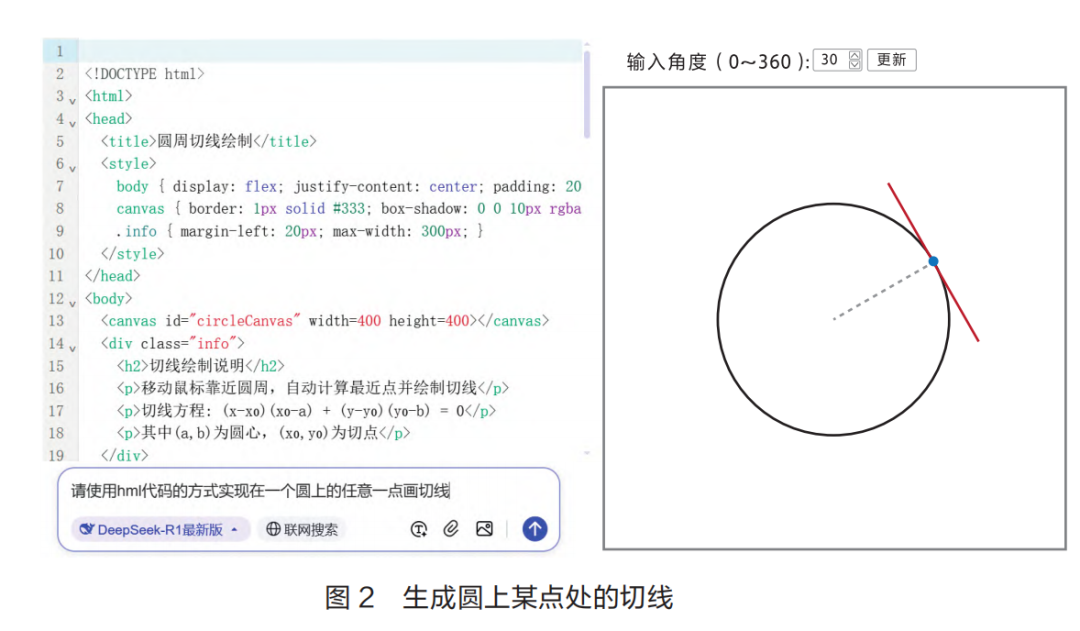Screen dimensions: 1080x631
Task: Click the blue tangent point on circle
Action: point(933,261)
